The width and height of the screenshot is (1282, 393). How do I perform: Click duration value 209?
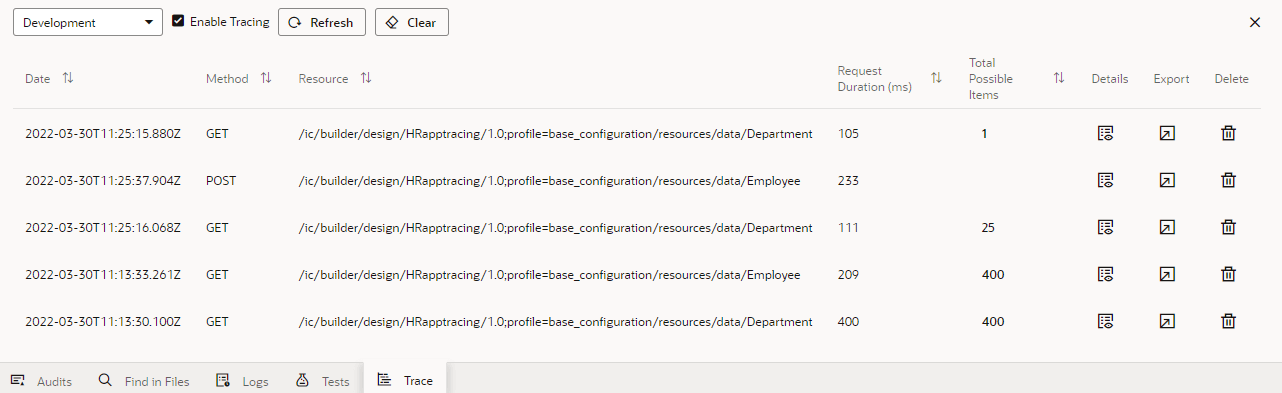coord(848,274)
